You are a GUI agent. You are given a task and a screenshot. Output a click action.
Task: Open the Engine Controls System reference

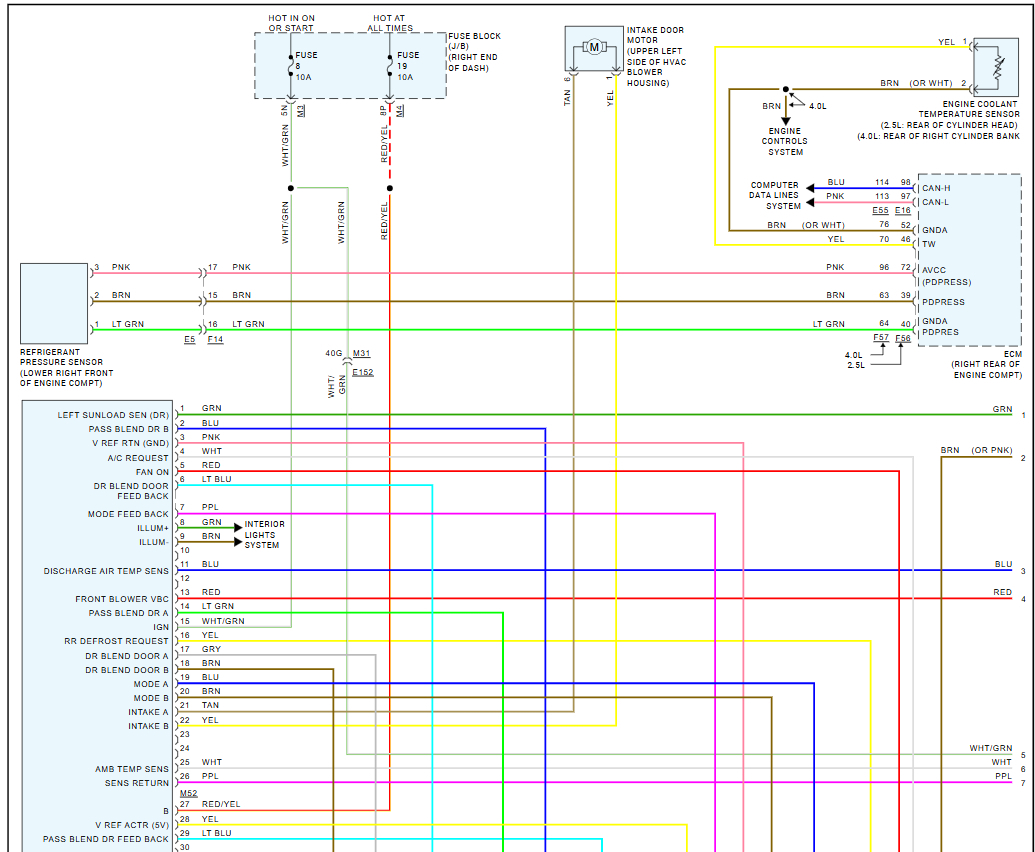(786, 141)
